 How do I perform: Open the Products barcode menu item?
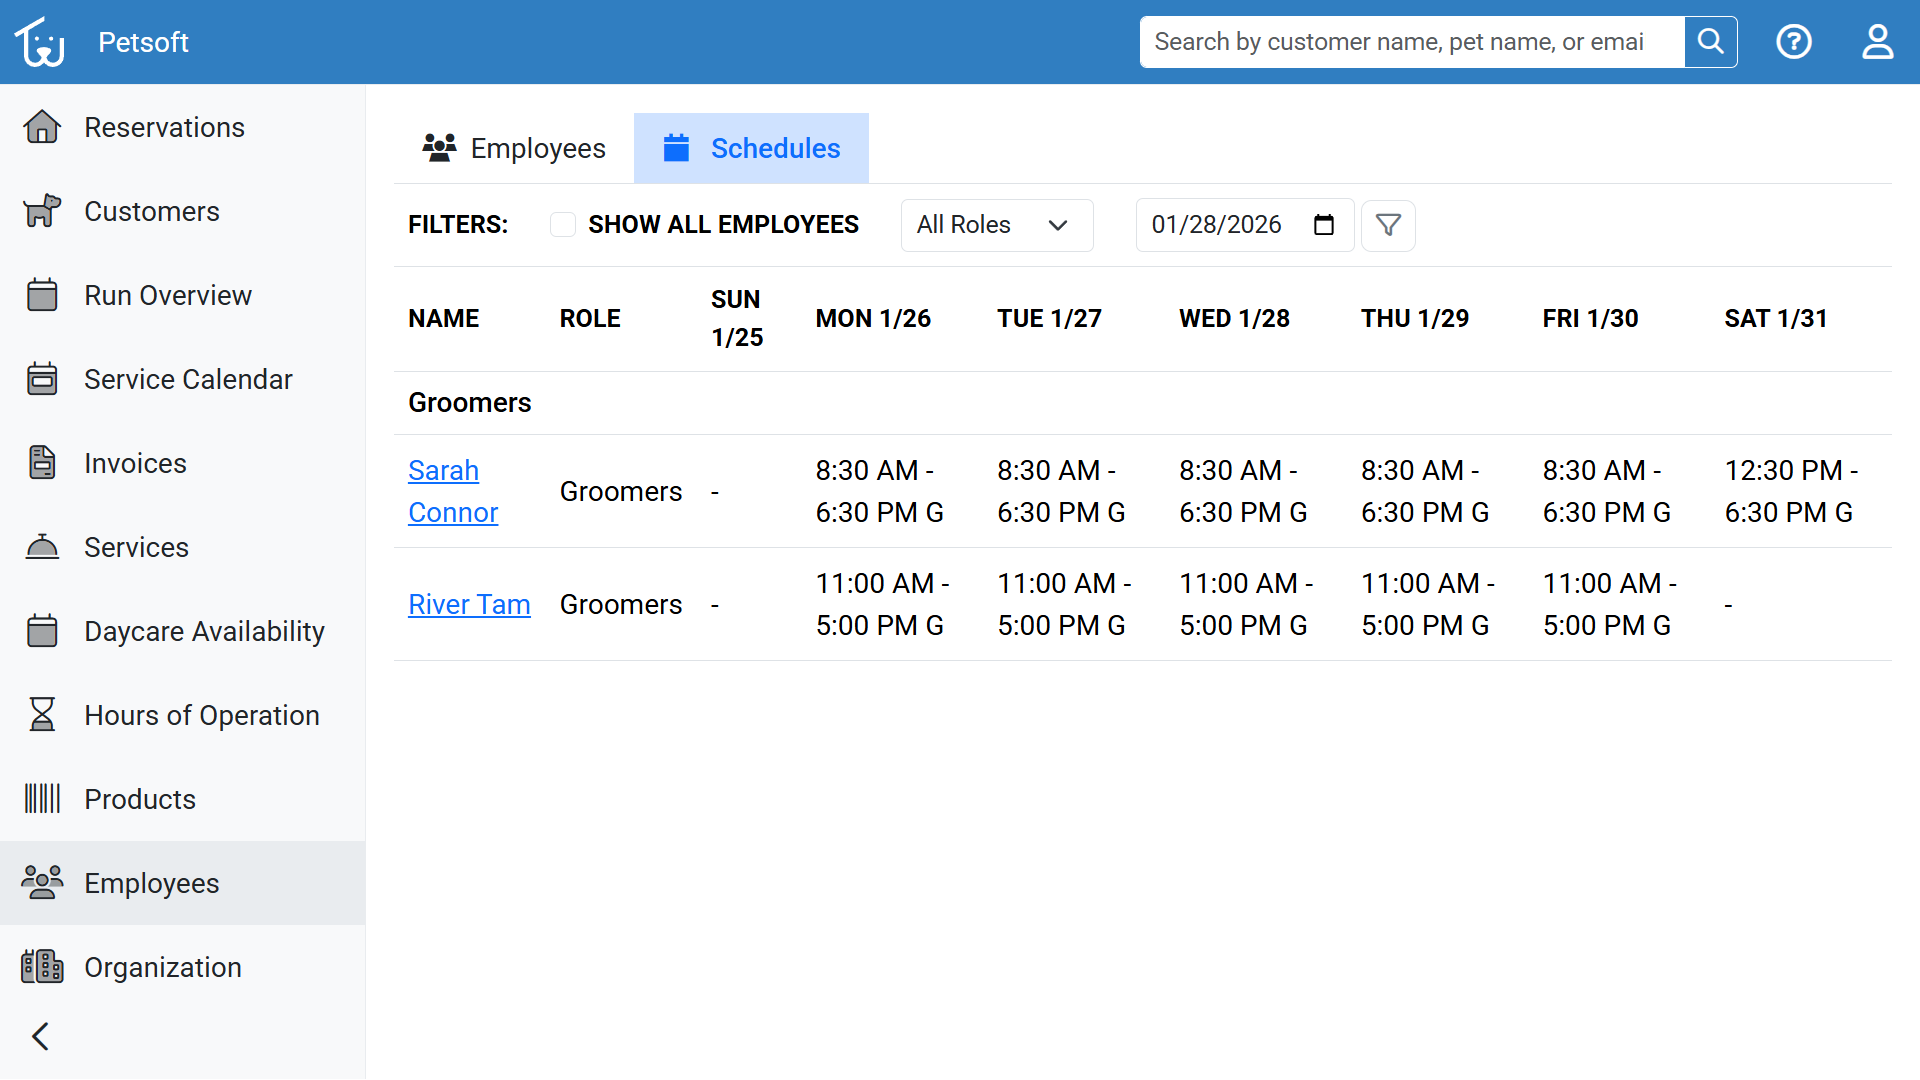pos(140,799)
